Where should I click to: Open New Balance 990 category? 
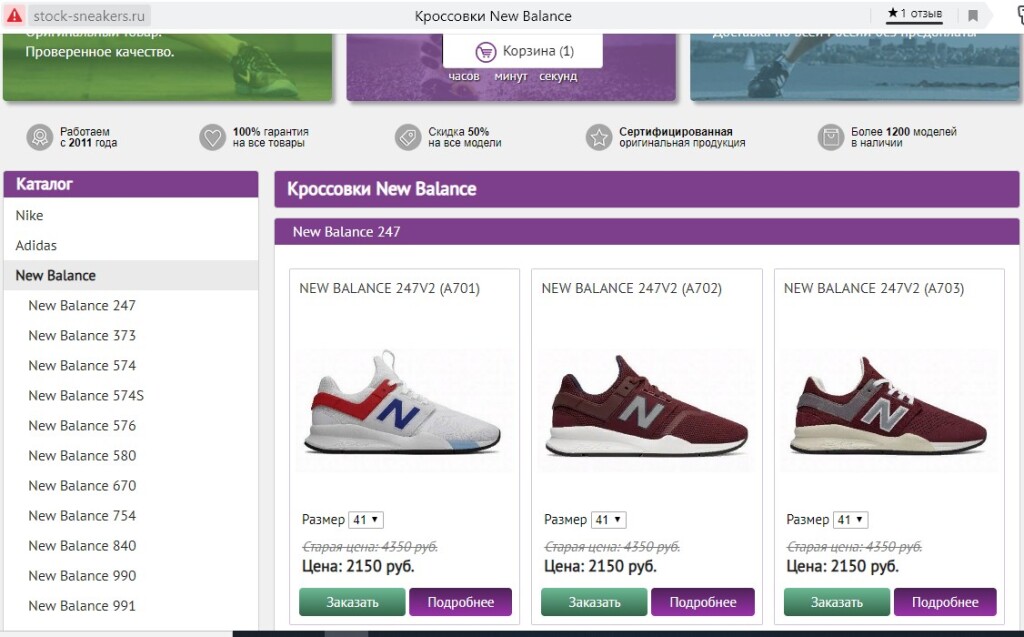(82, 575)
